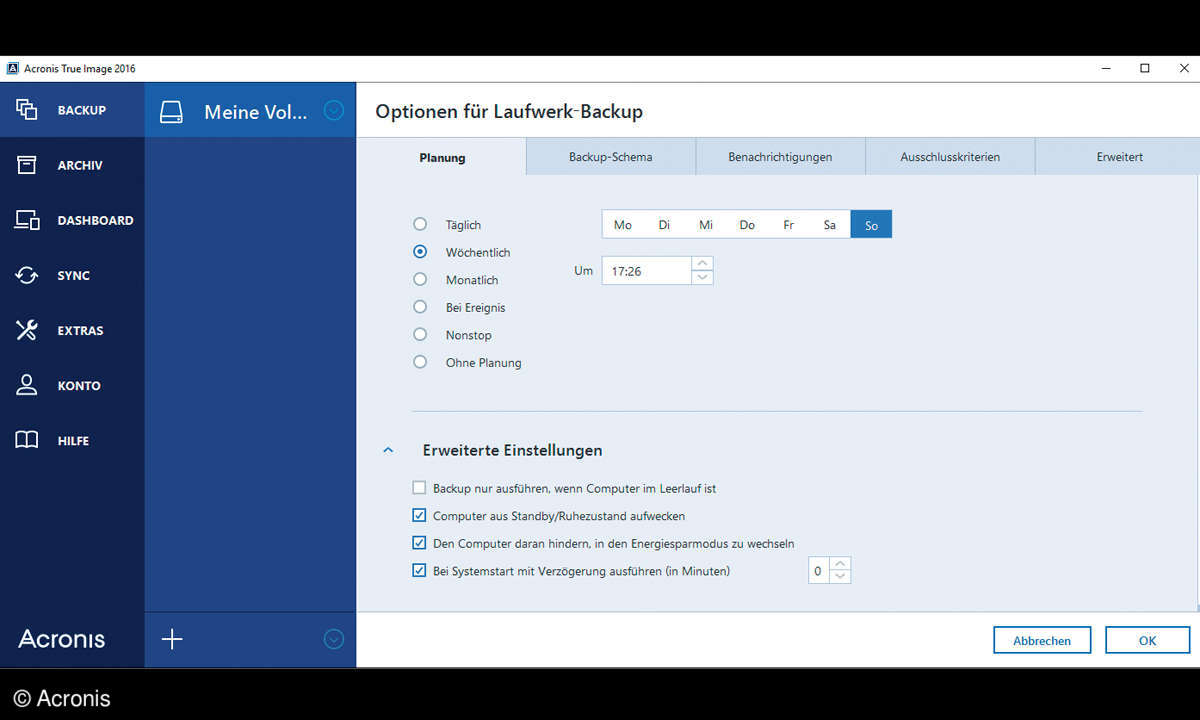
Task: Select the Täglich schedule option
Action: tap(420, 224)
